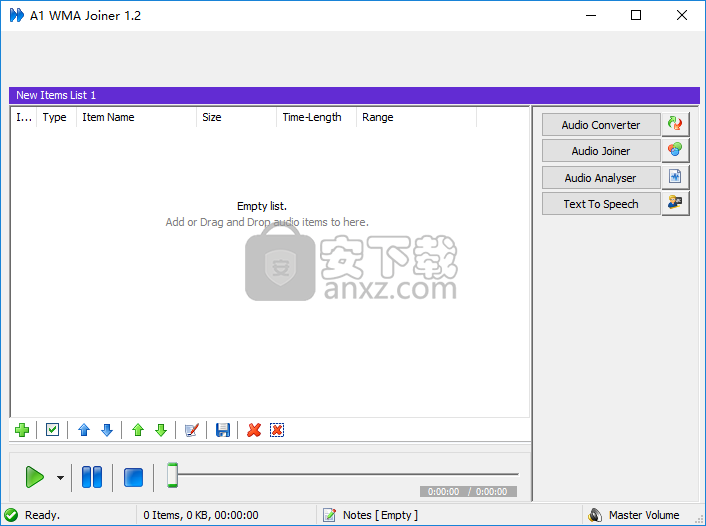Click the "Empty list." message text
Viewport: 706px width, 526px height.
pos(262,206)
